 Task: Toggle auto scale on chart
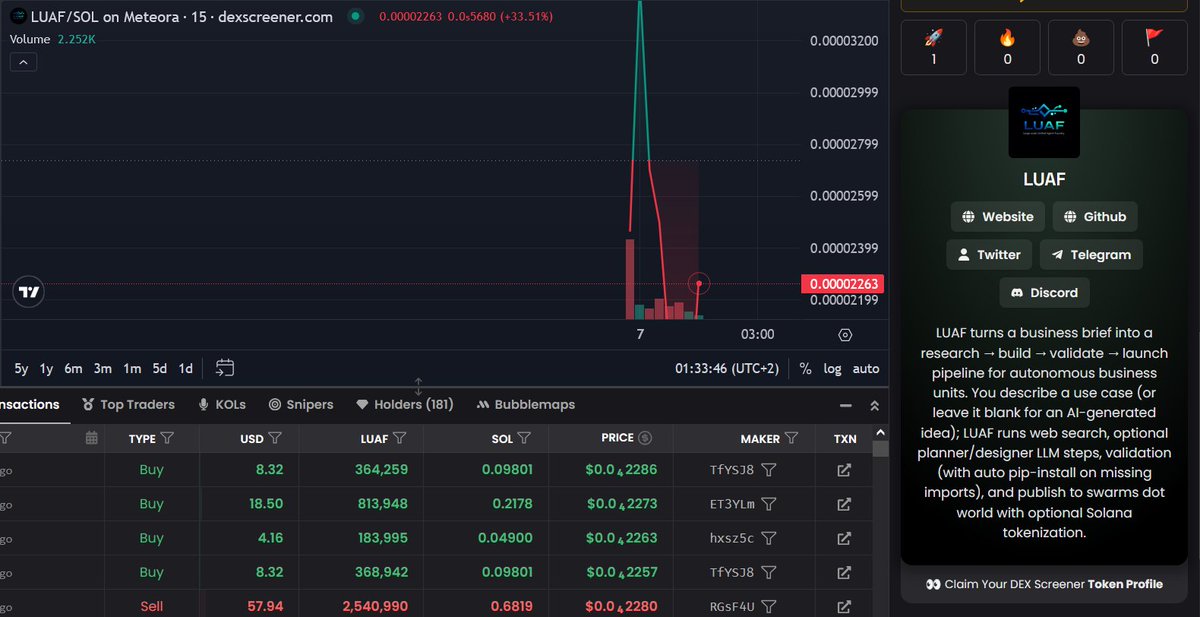[x=866, y=368]
